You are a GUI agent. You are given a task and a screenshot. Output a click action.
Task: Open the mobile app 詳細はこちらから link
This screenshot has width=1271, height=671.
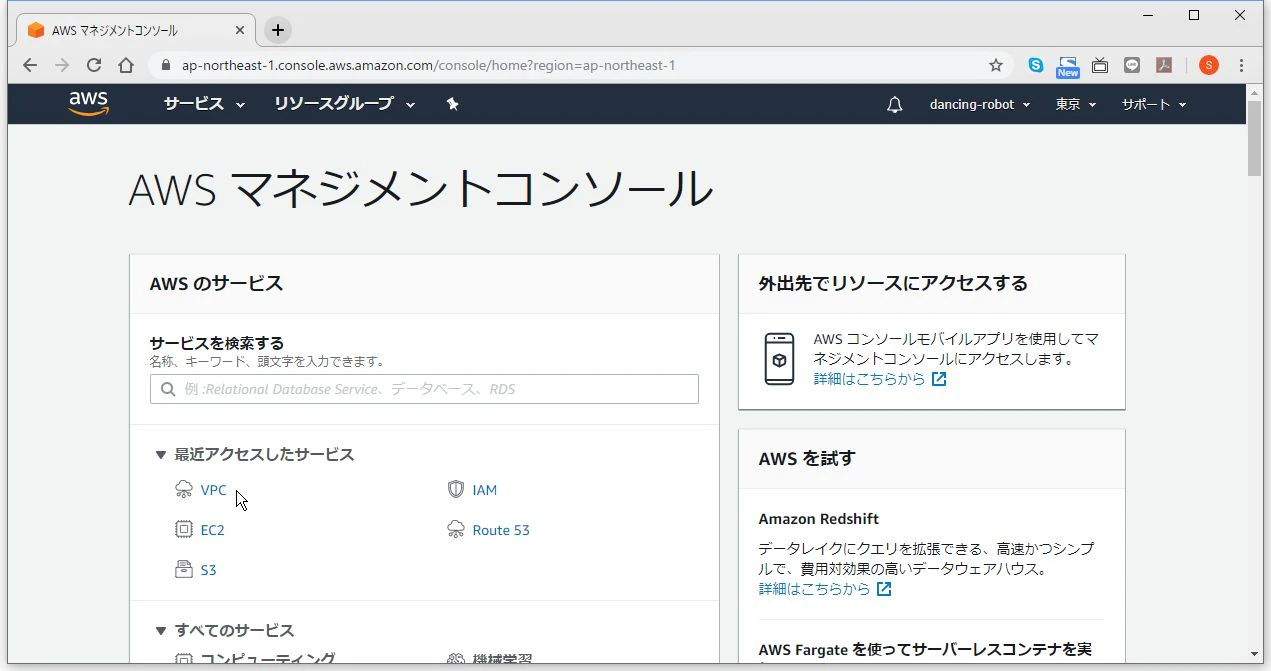tap(869, 379)
